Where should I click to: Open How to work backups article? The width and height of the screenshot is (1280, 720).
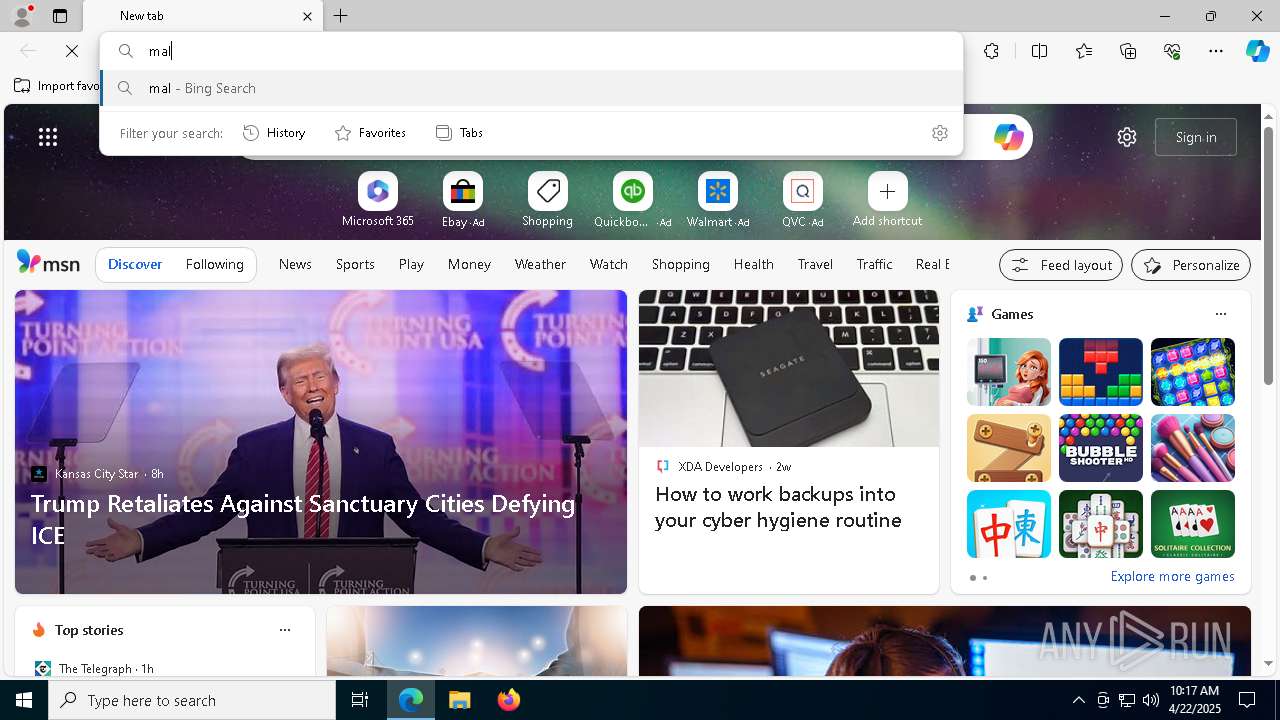pos(778,507)
